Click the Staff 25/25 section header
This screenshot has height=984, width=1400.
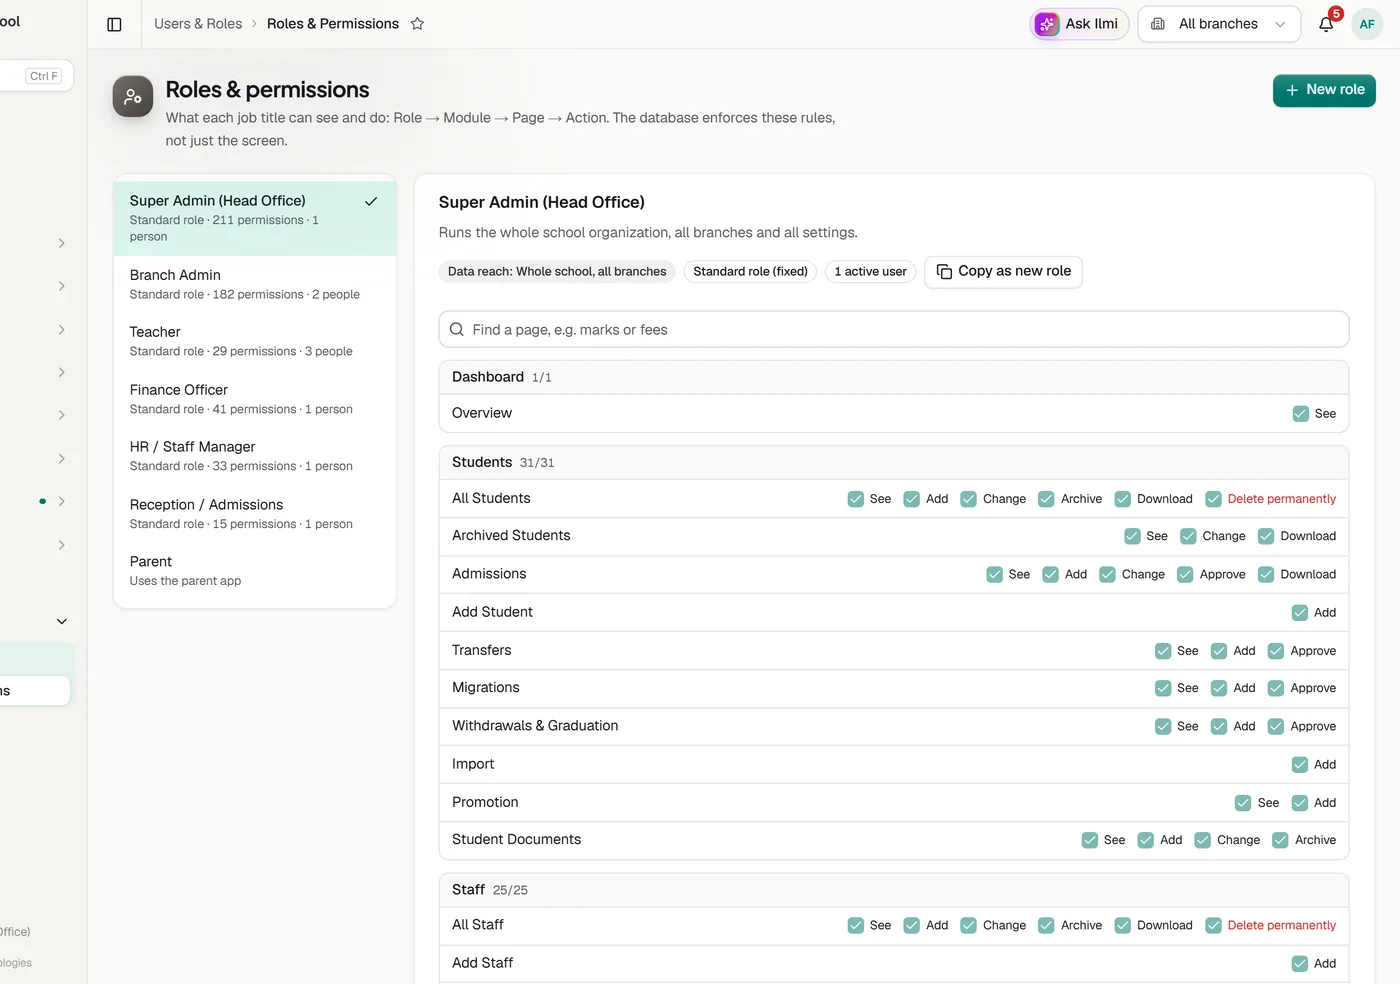click(894, 890)
